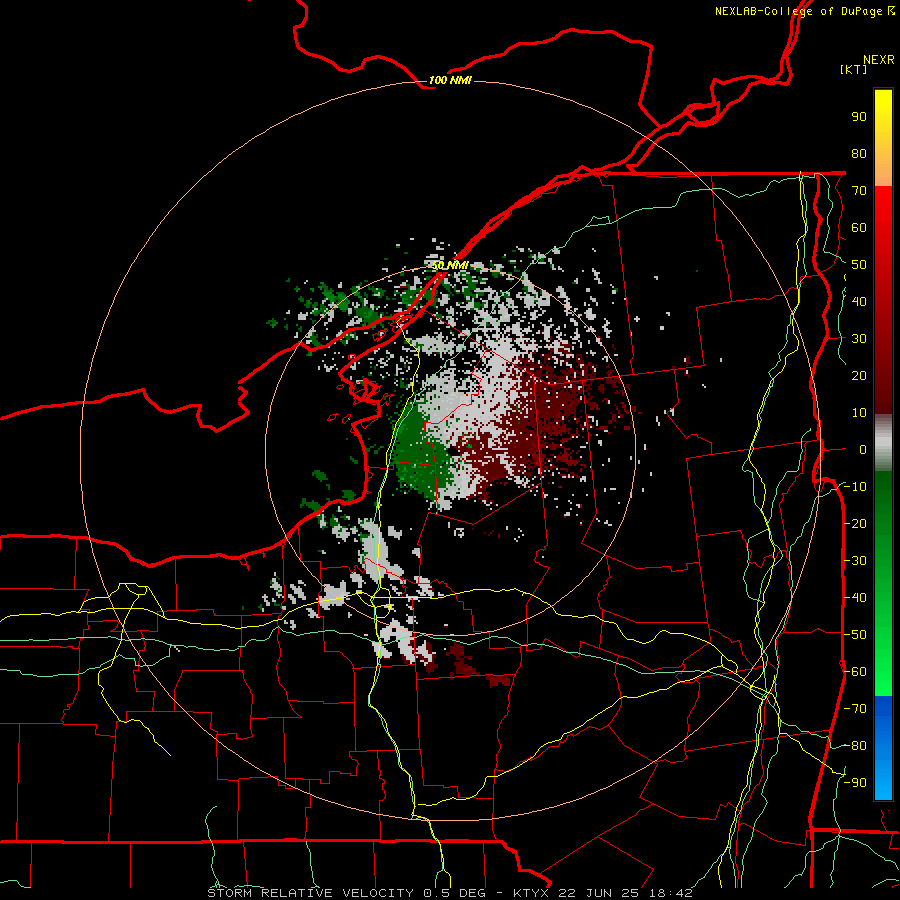900x900 pixels.
Task: Click the -30 value on the velocity scale
Action: coord(855,561)
